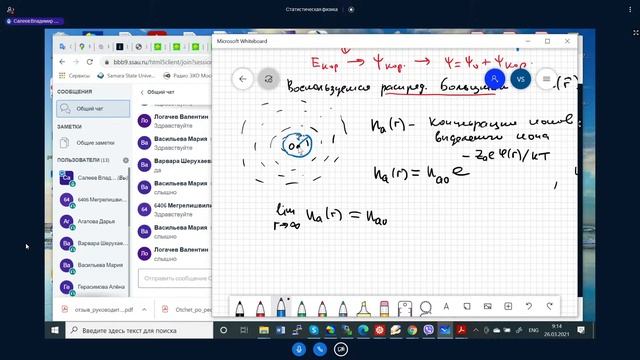Open the three-dot options menu at top right

click(x=630, y=9)
